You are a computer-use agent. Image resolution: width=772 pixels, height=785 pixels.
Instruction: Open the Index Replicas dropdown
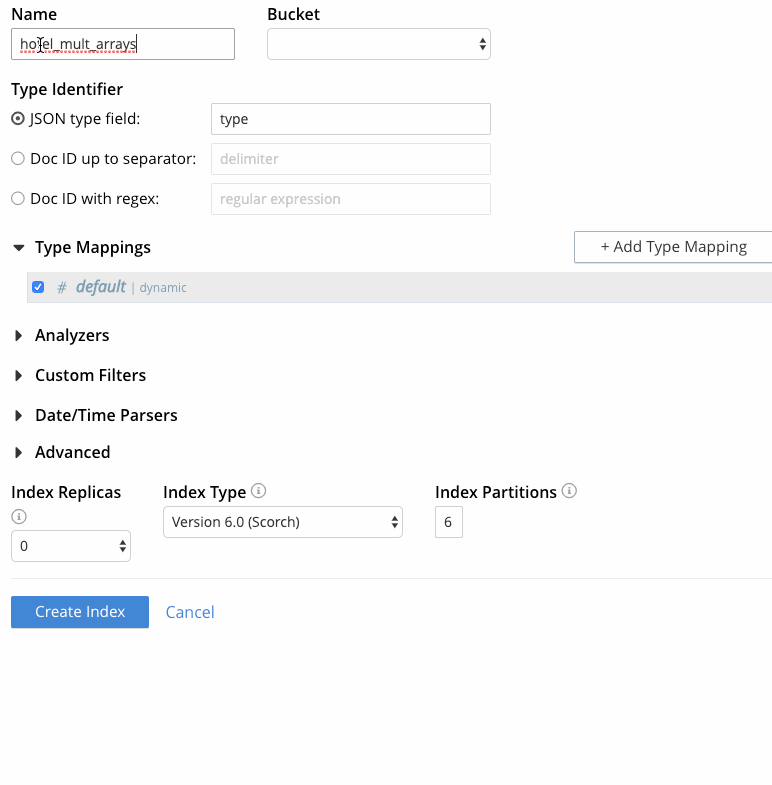coord(71,546)
